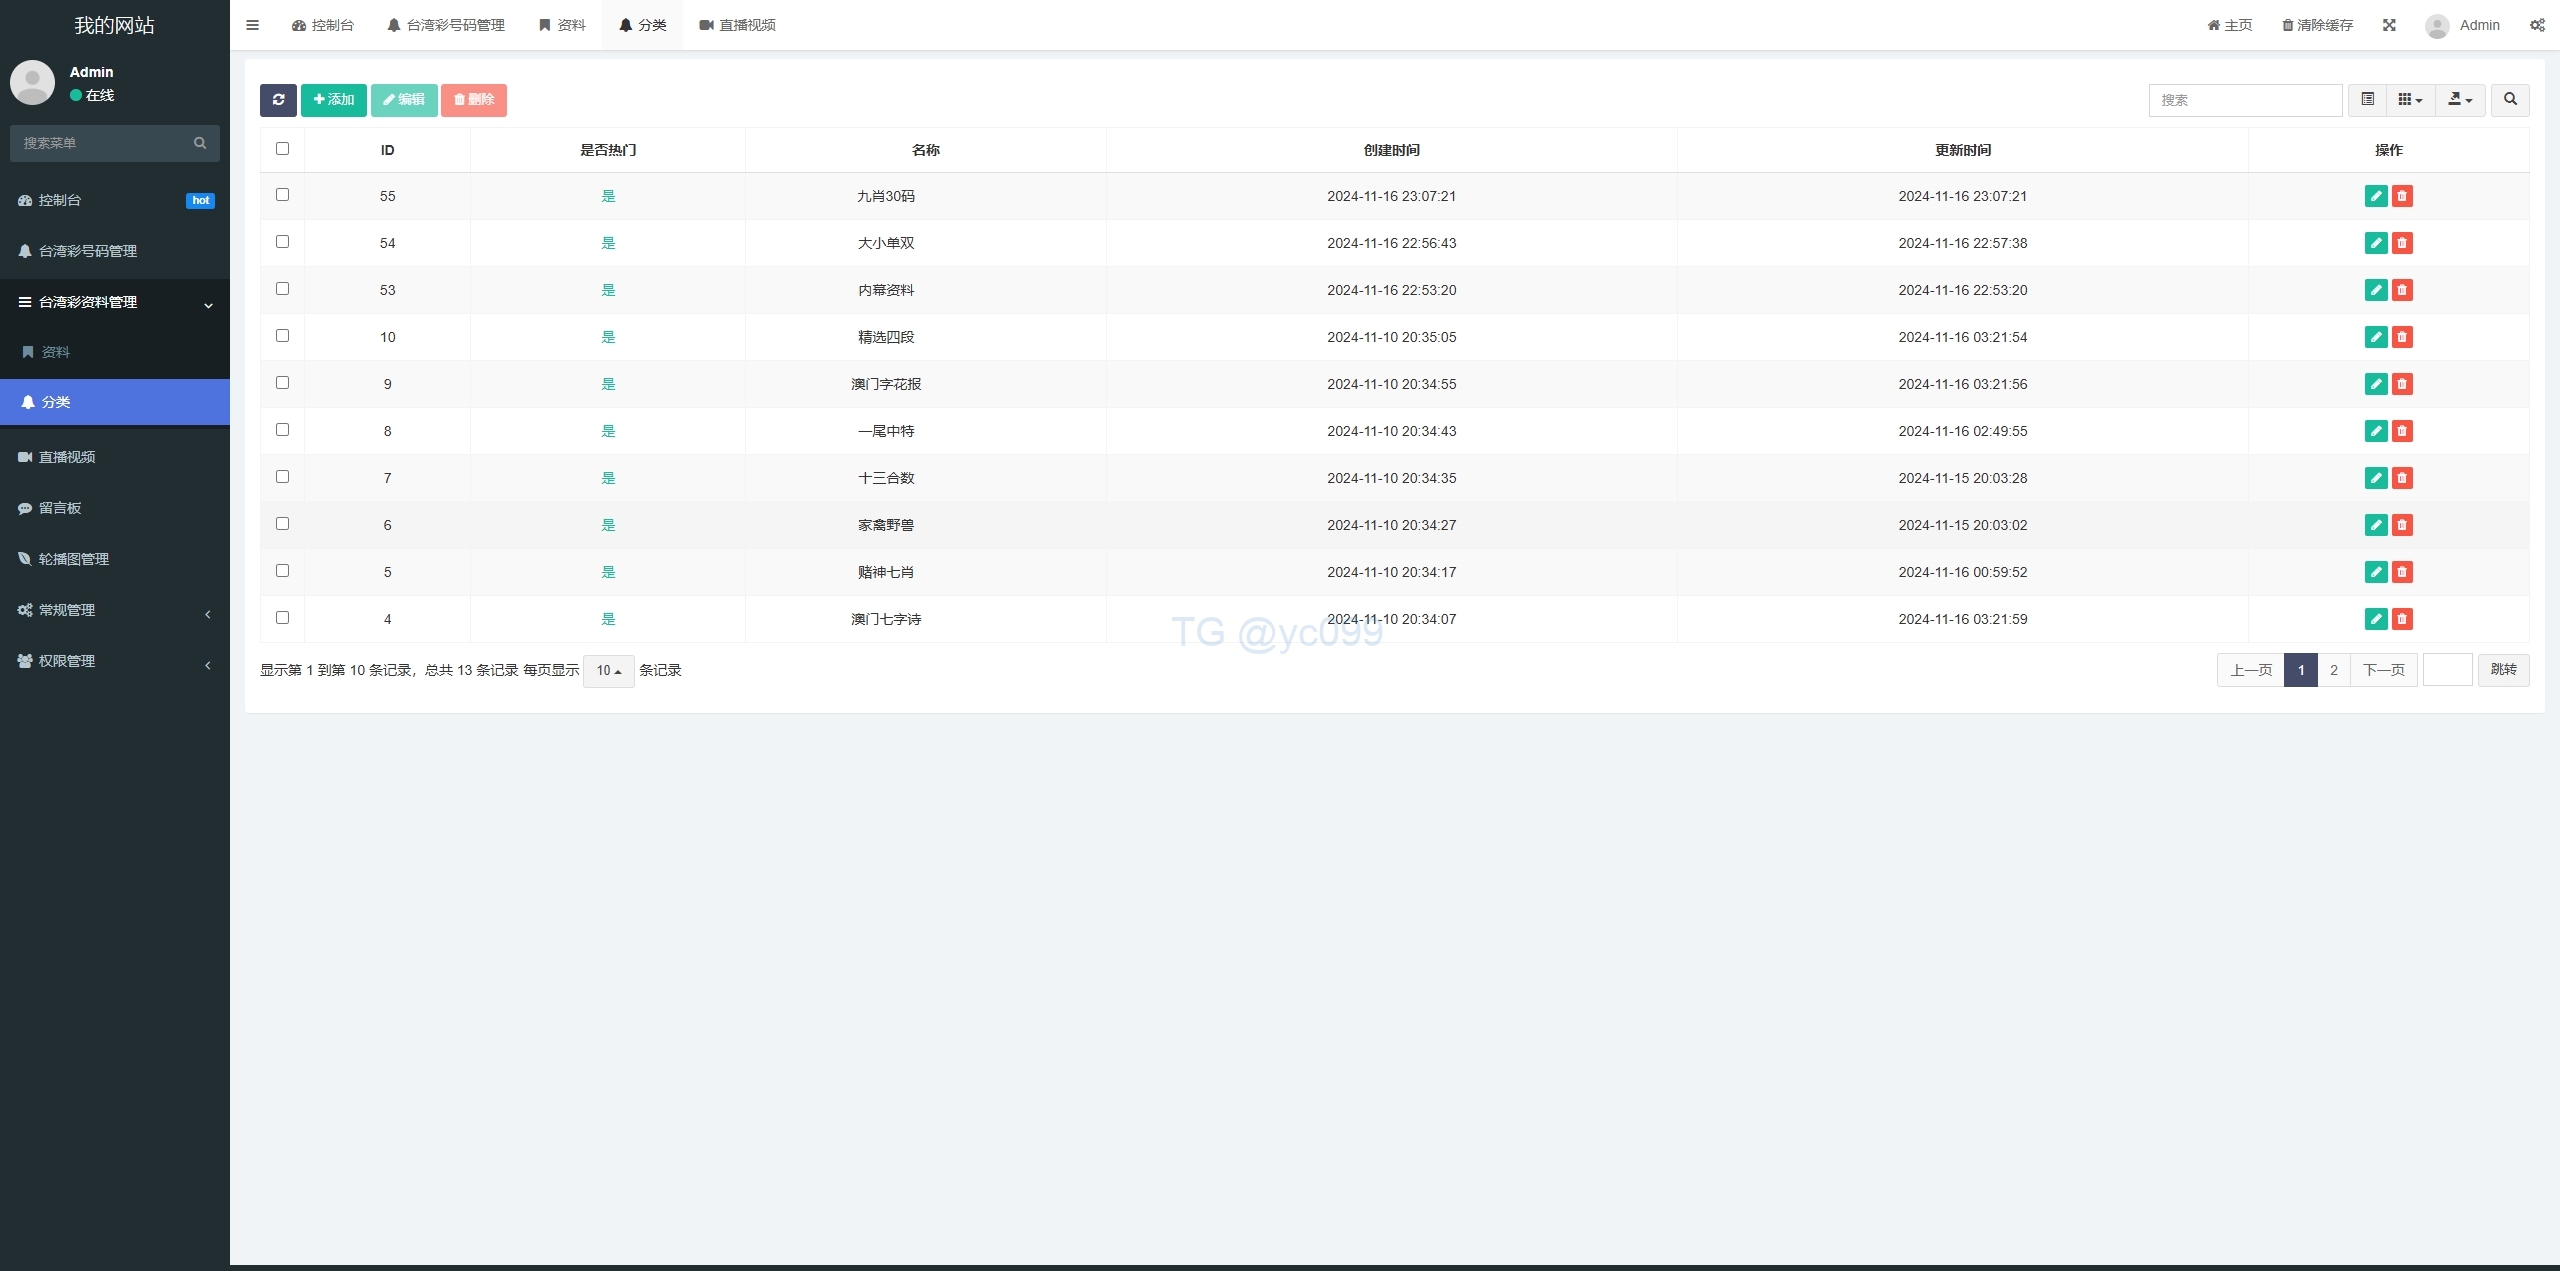Select the checkbox for 澳门七字诗 row
The width and height of the screenshot is (2560, 1271).
(283, 618)
